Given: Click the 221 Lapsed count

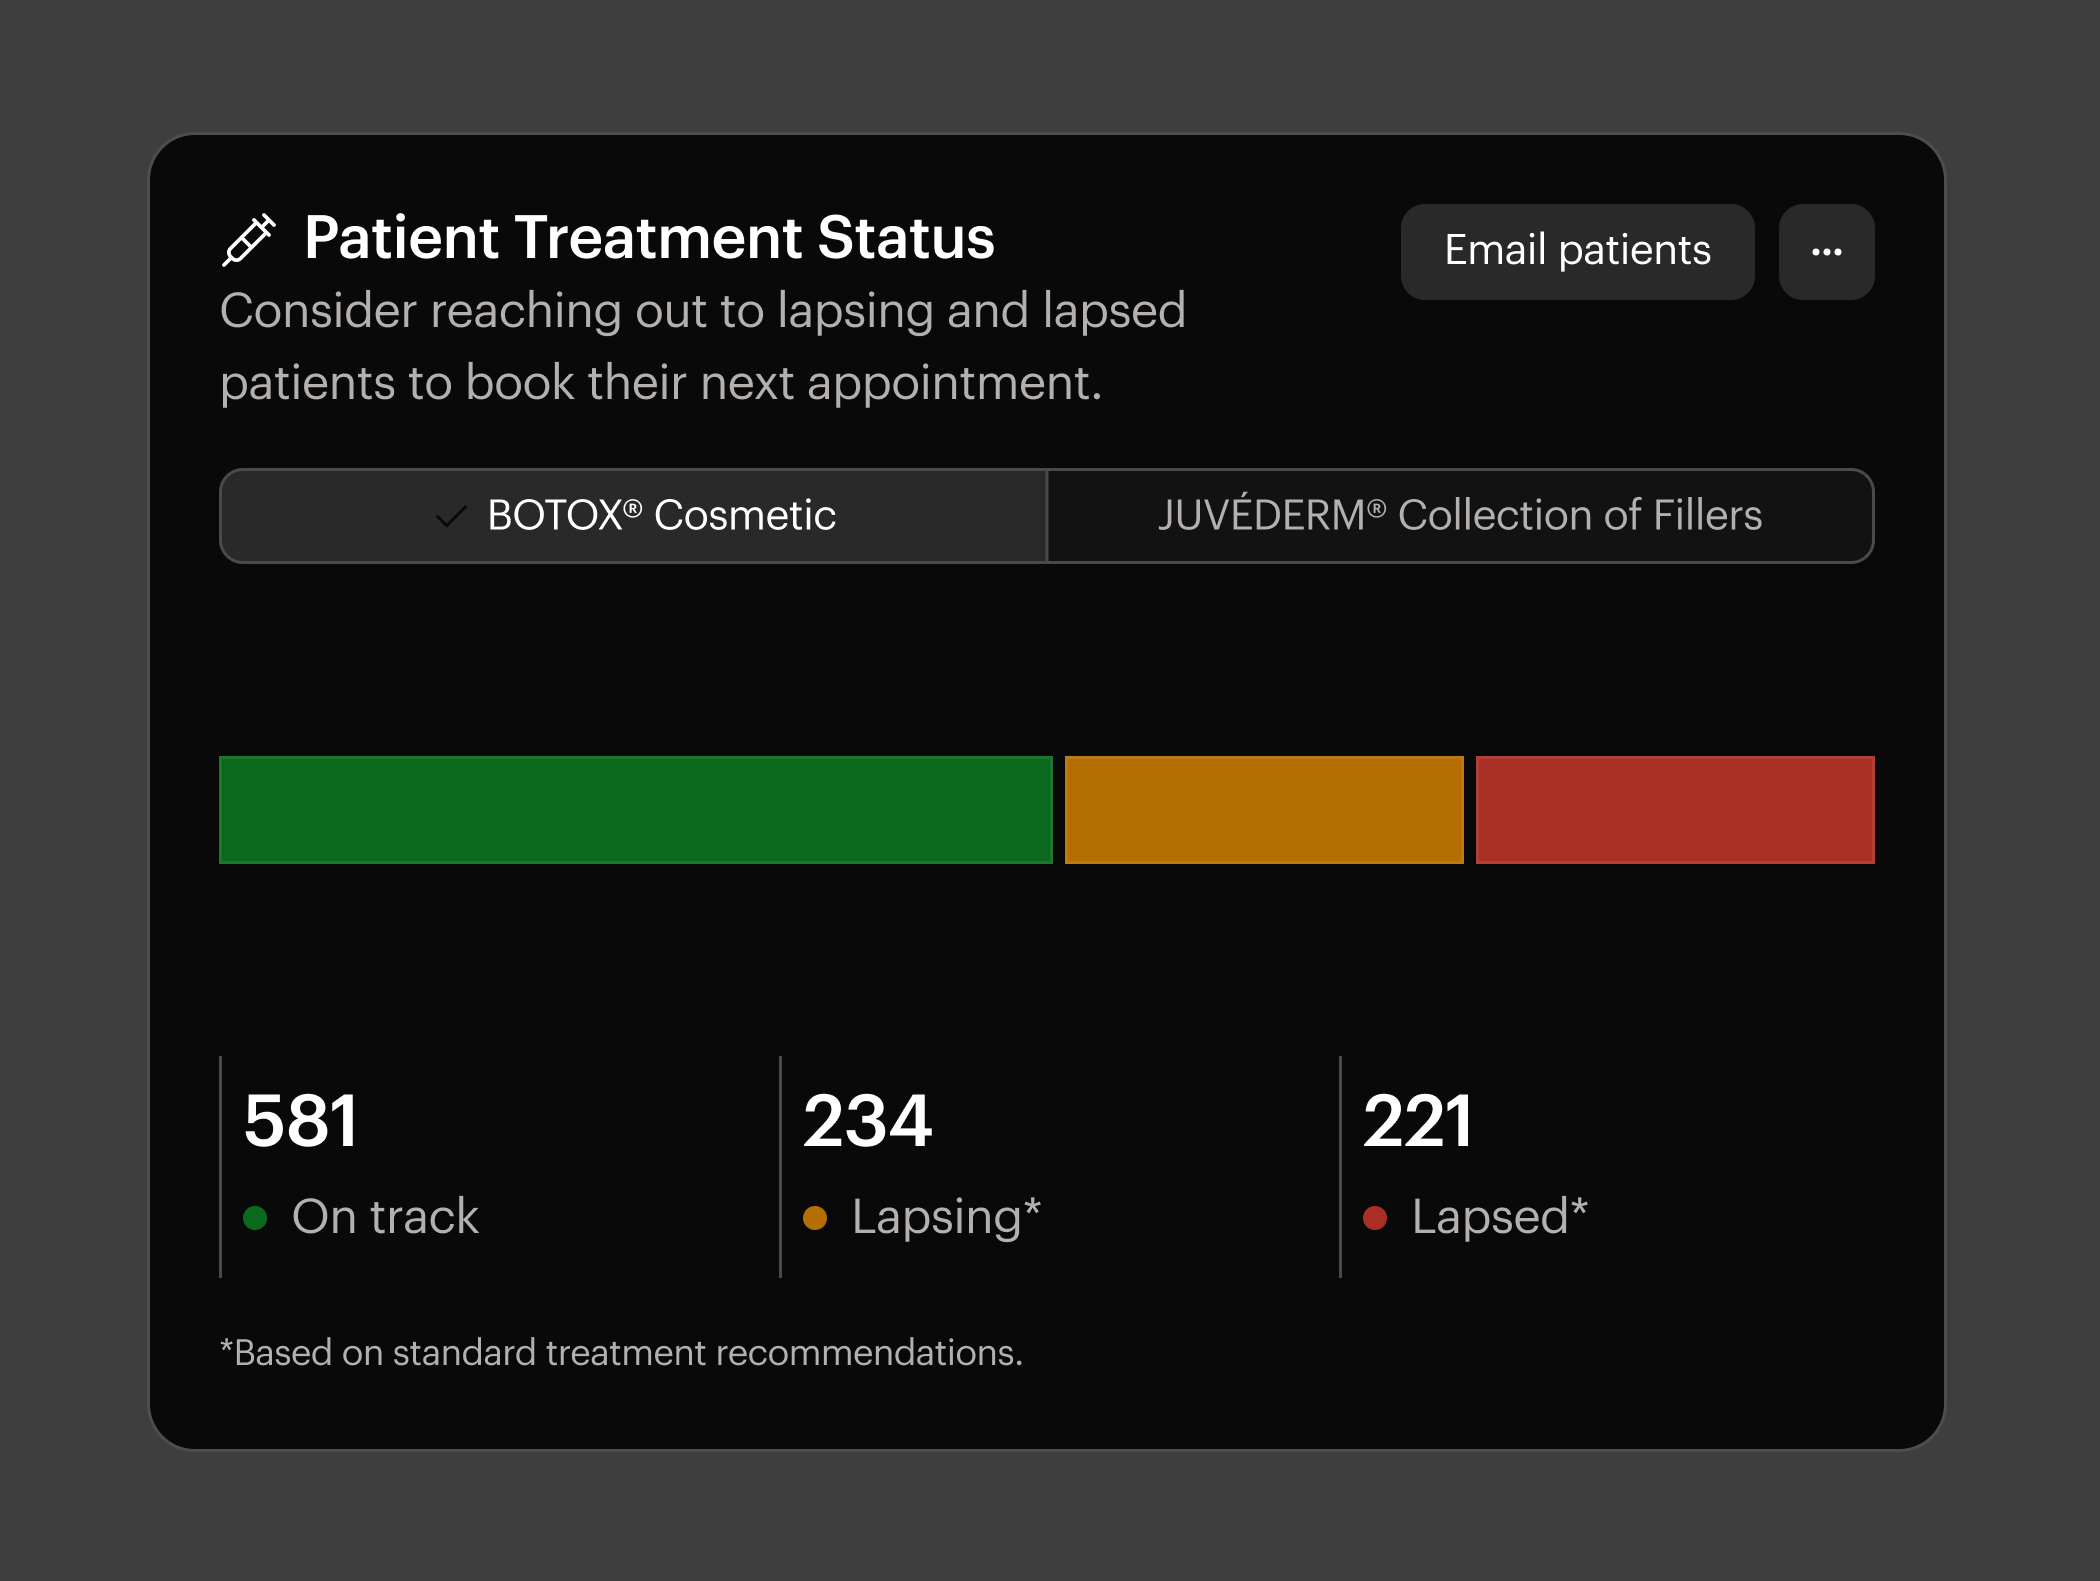Looking at the screenshot, I should (1418, 1121).
